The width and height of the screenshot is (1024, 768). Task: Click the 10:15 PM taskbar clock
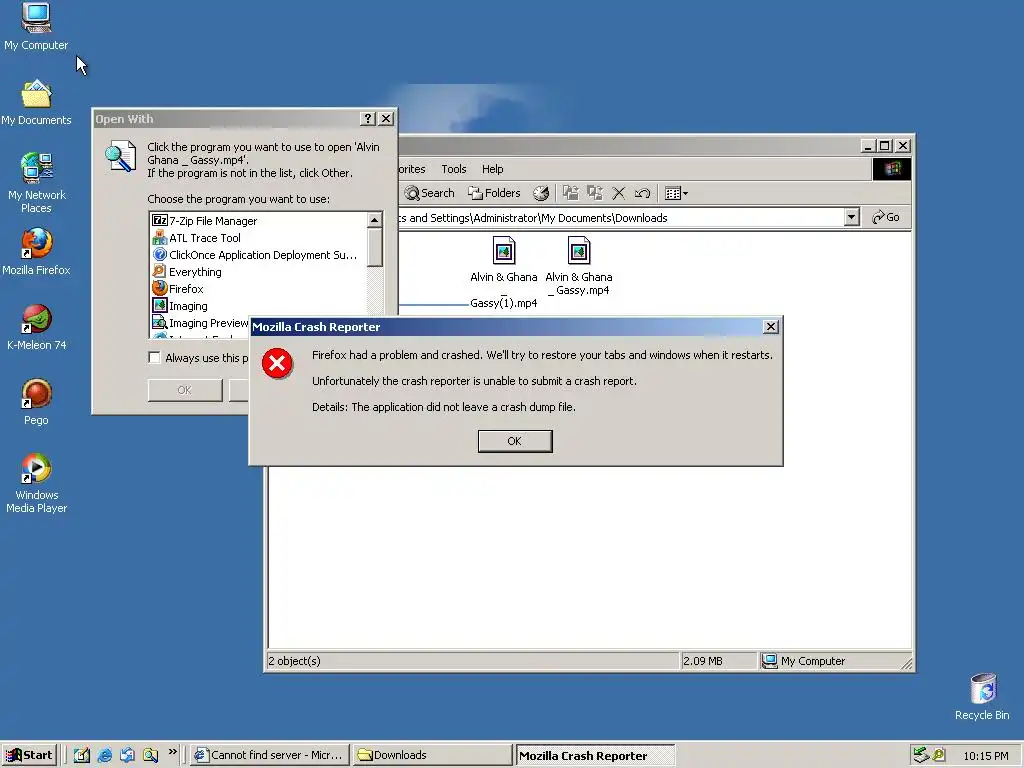click(x=985, y=756)
